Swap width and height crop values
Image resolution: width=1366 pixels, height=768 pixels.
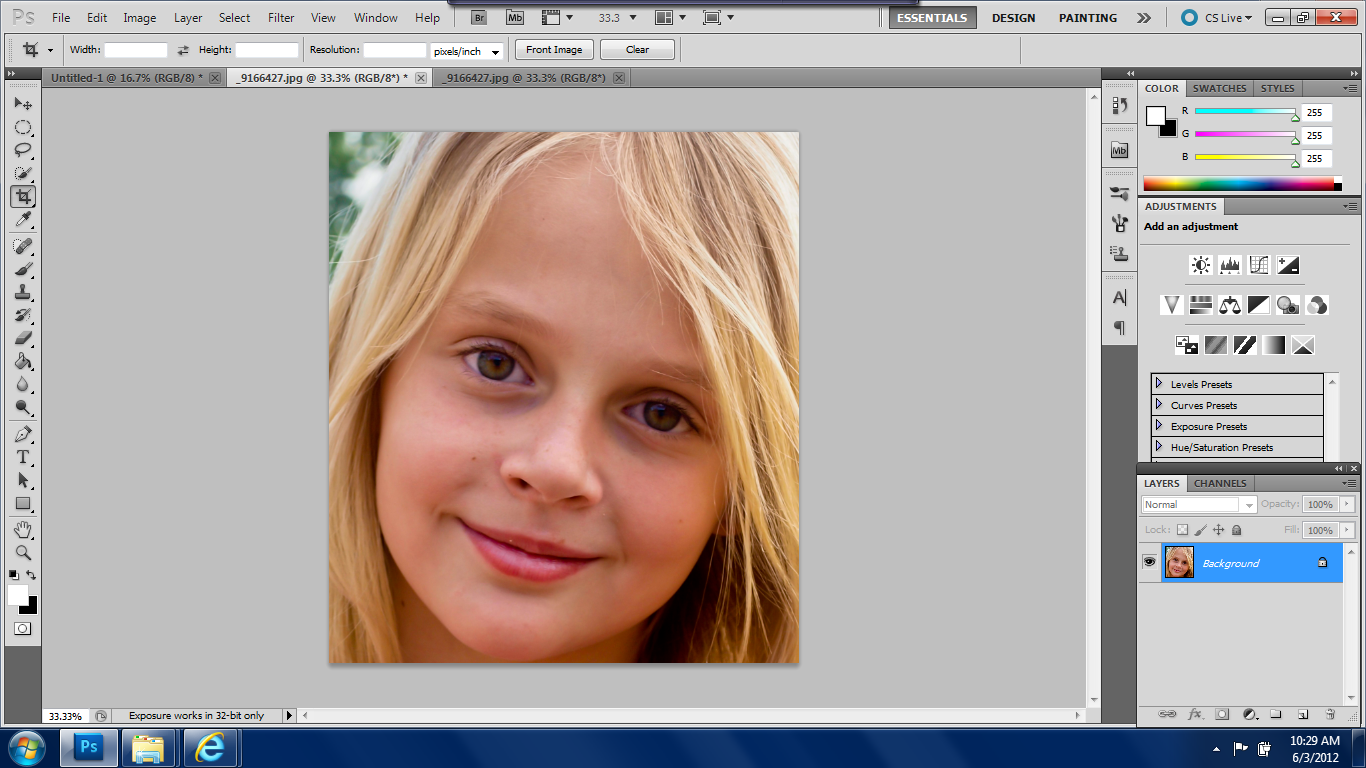(183, 50)
